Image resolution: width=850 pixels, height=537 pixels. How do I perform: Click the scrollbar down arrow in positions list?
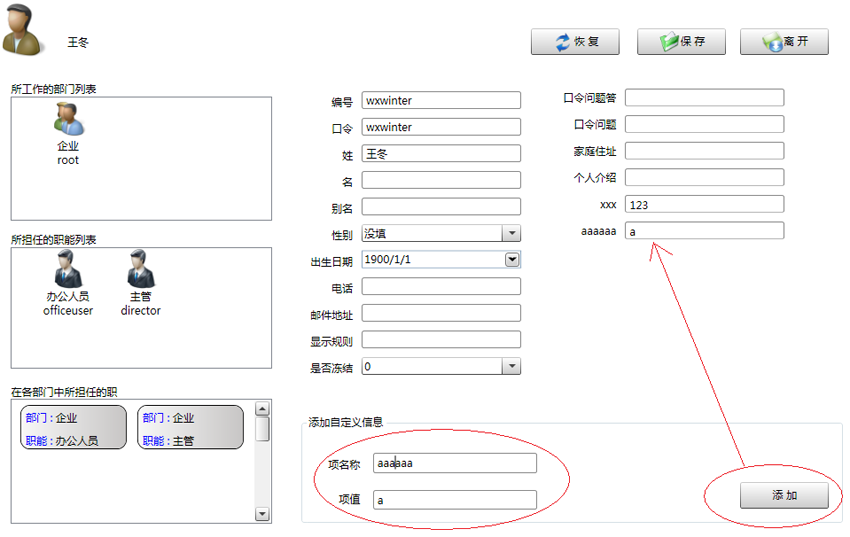(262, 514)
